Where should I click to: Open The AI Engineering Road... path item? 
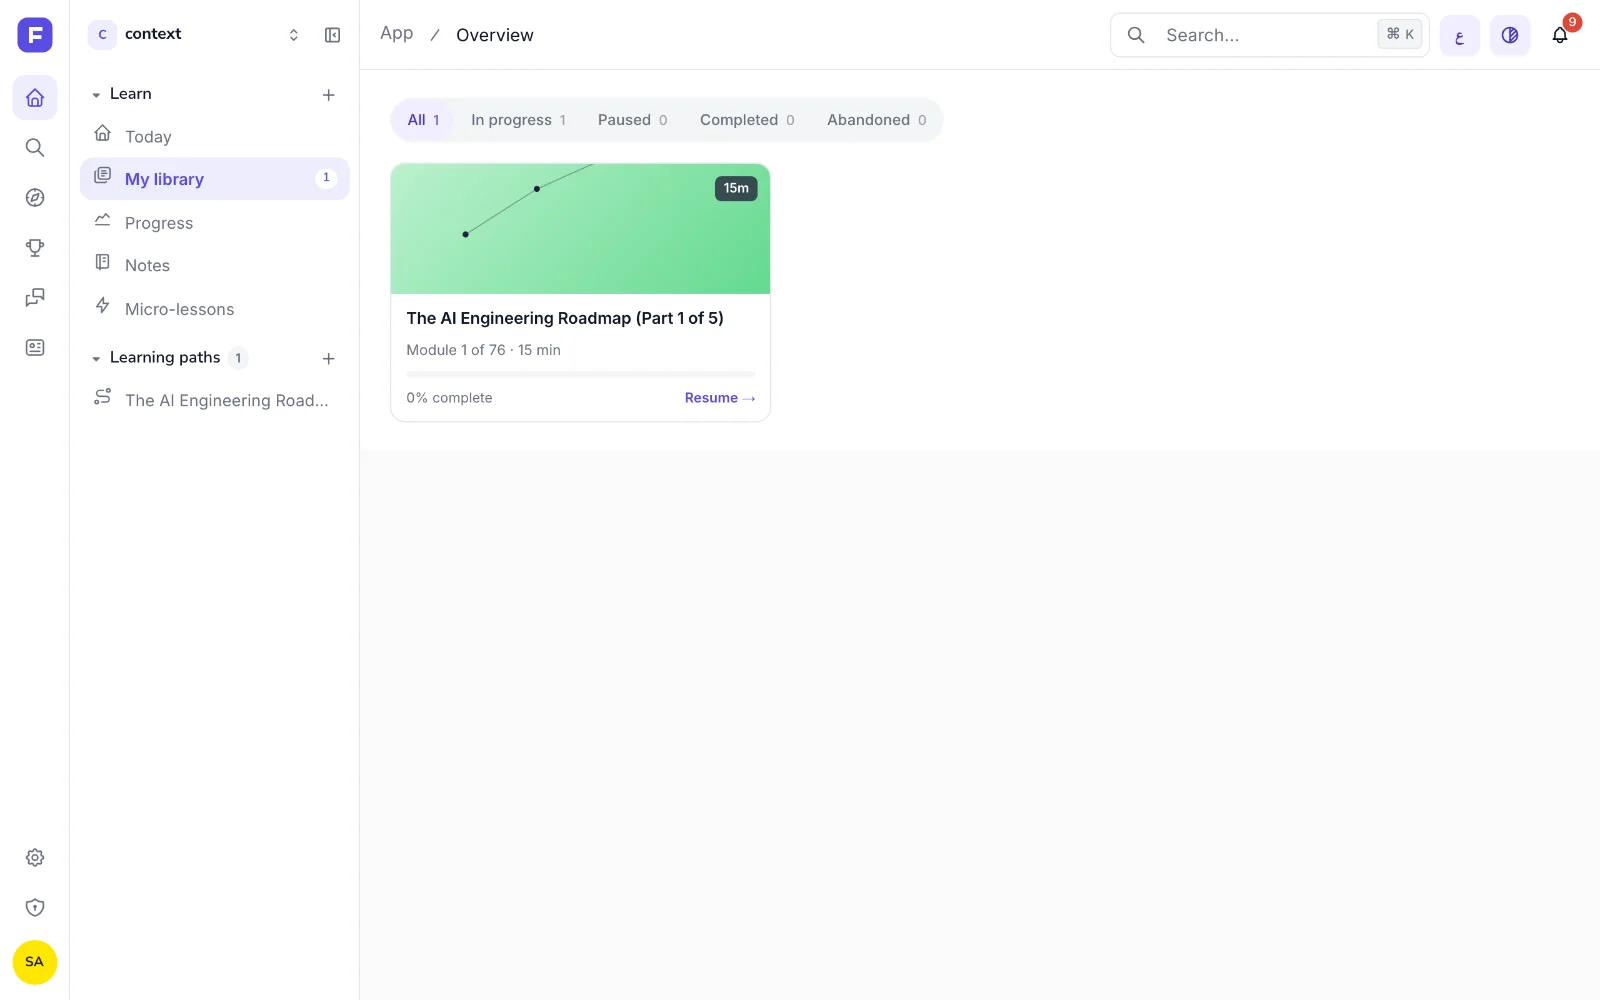point(215,400)
